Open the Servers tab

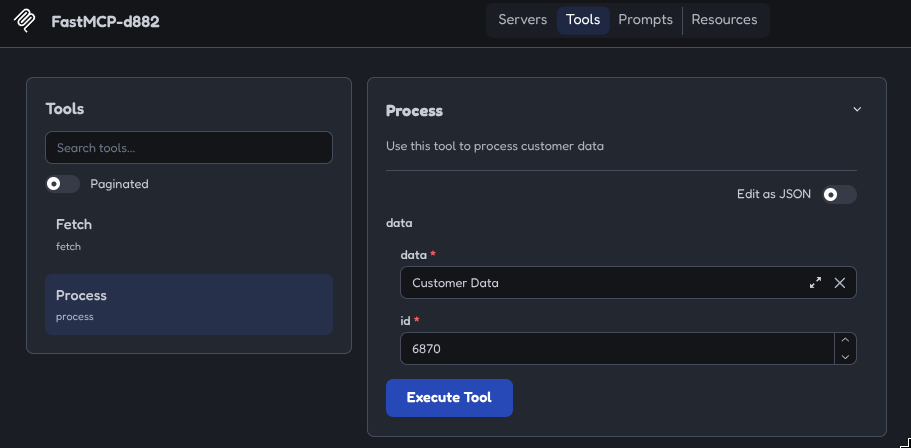522,20
